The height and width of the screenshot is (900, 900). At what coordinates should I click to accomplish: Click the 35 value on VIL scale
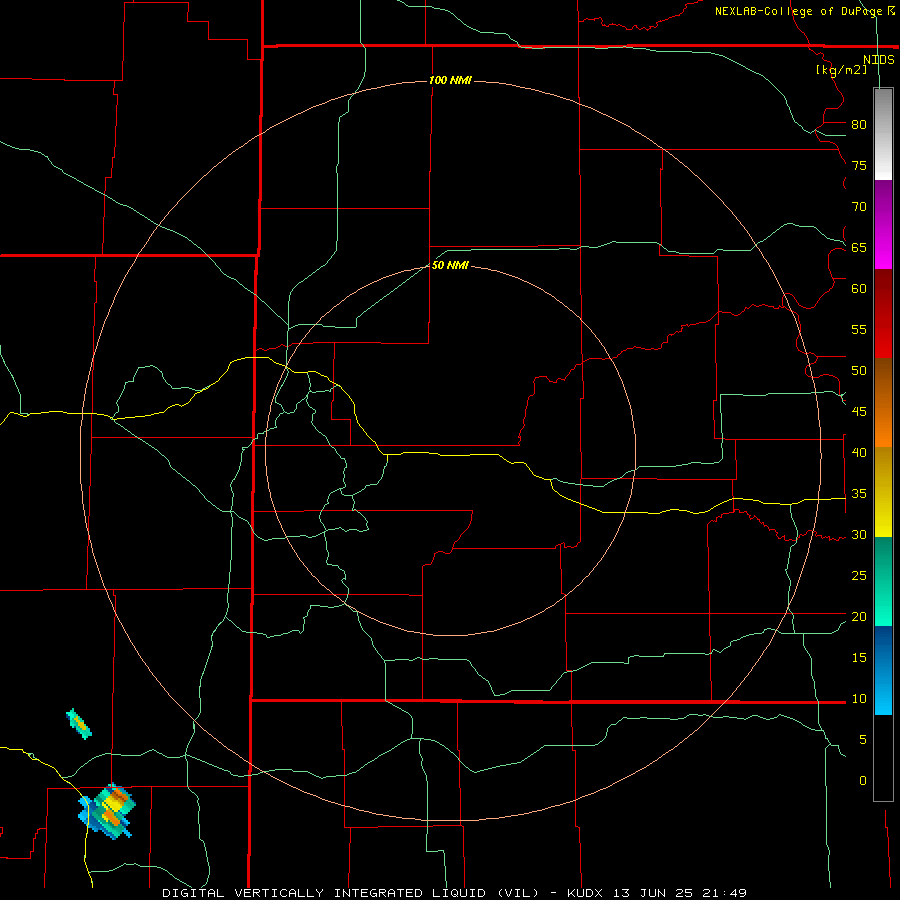859,494
